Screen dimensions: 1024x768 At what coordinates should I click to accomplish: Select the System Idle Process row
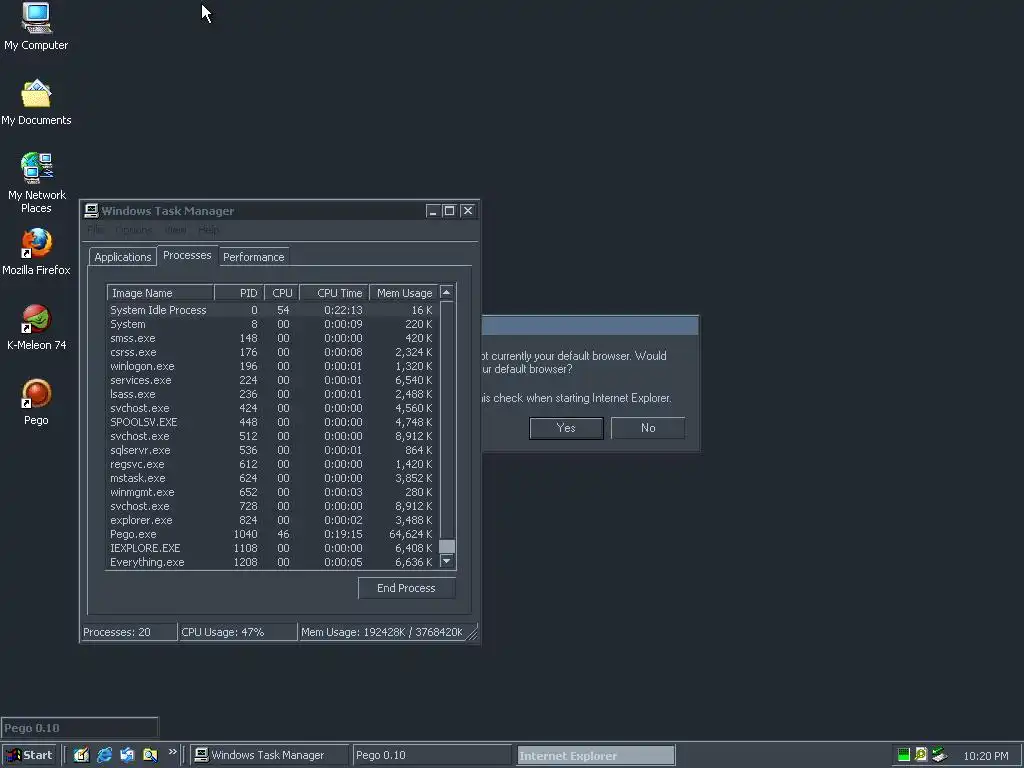[x=272, y=310]
